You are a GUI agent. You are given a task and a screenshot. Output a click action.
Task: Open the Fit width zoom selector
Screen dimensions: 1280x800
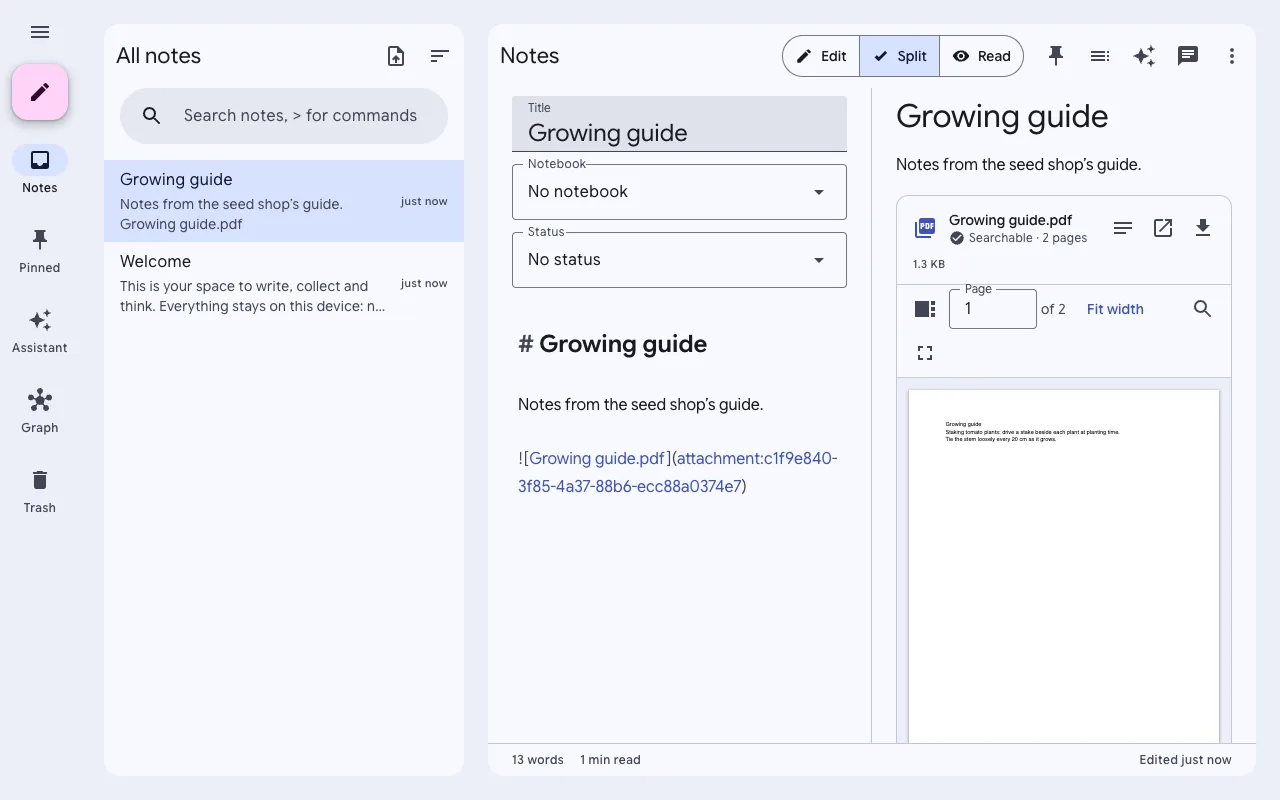tap(1115, 309)
